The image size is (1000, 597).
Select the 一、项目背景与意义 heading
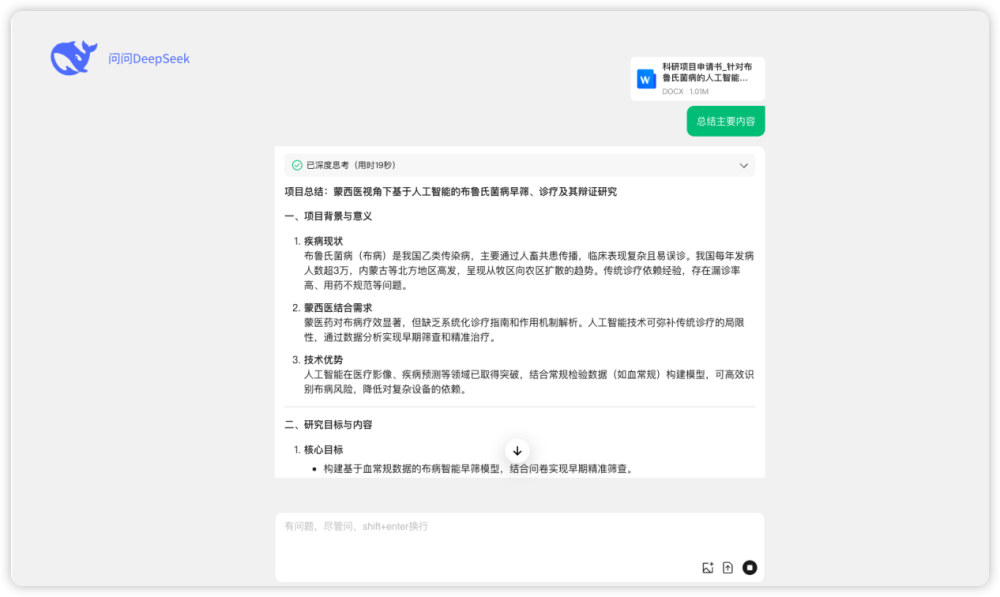point(328,216)
